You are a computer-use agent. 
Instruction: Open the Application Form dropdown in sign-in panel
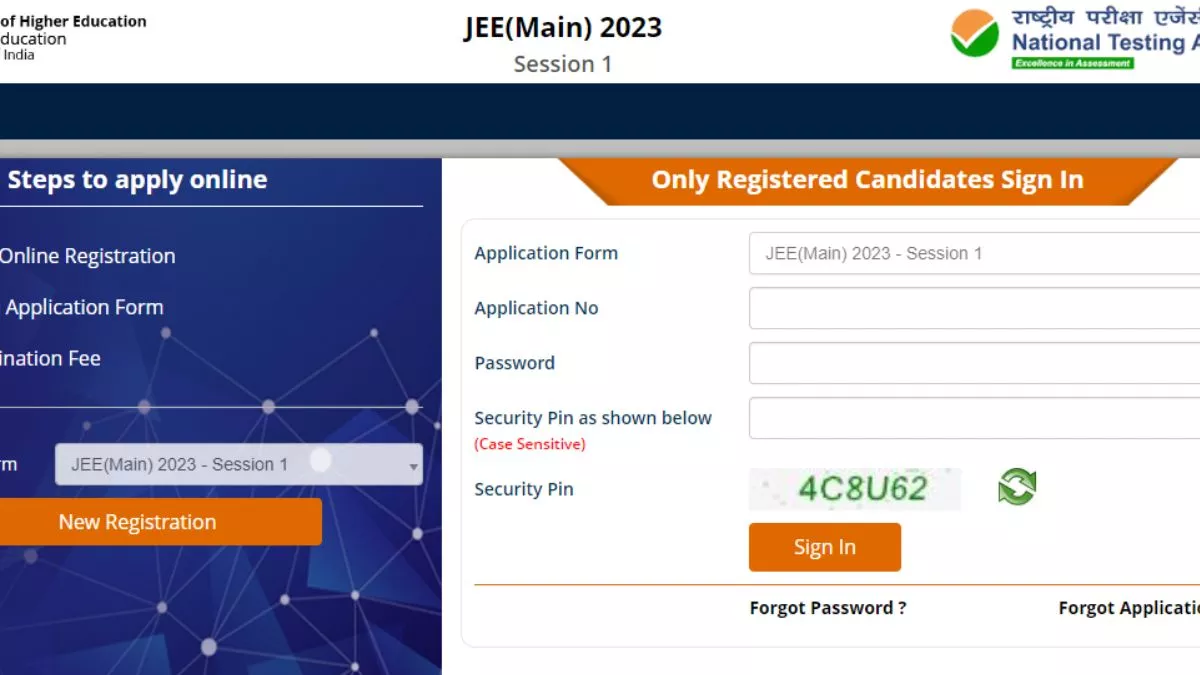(974, 253)
